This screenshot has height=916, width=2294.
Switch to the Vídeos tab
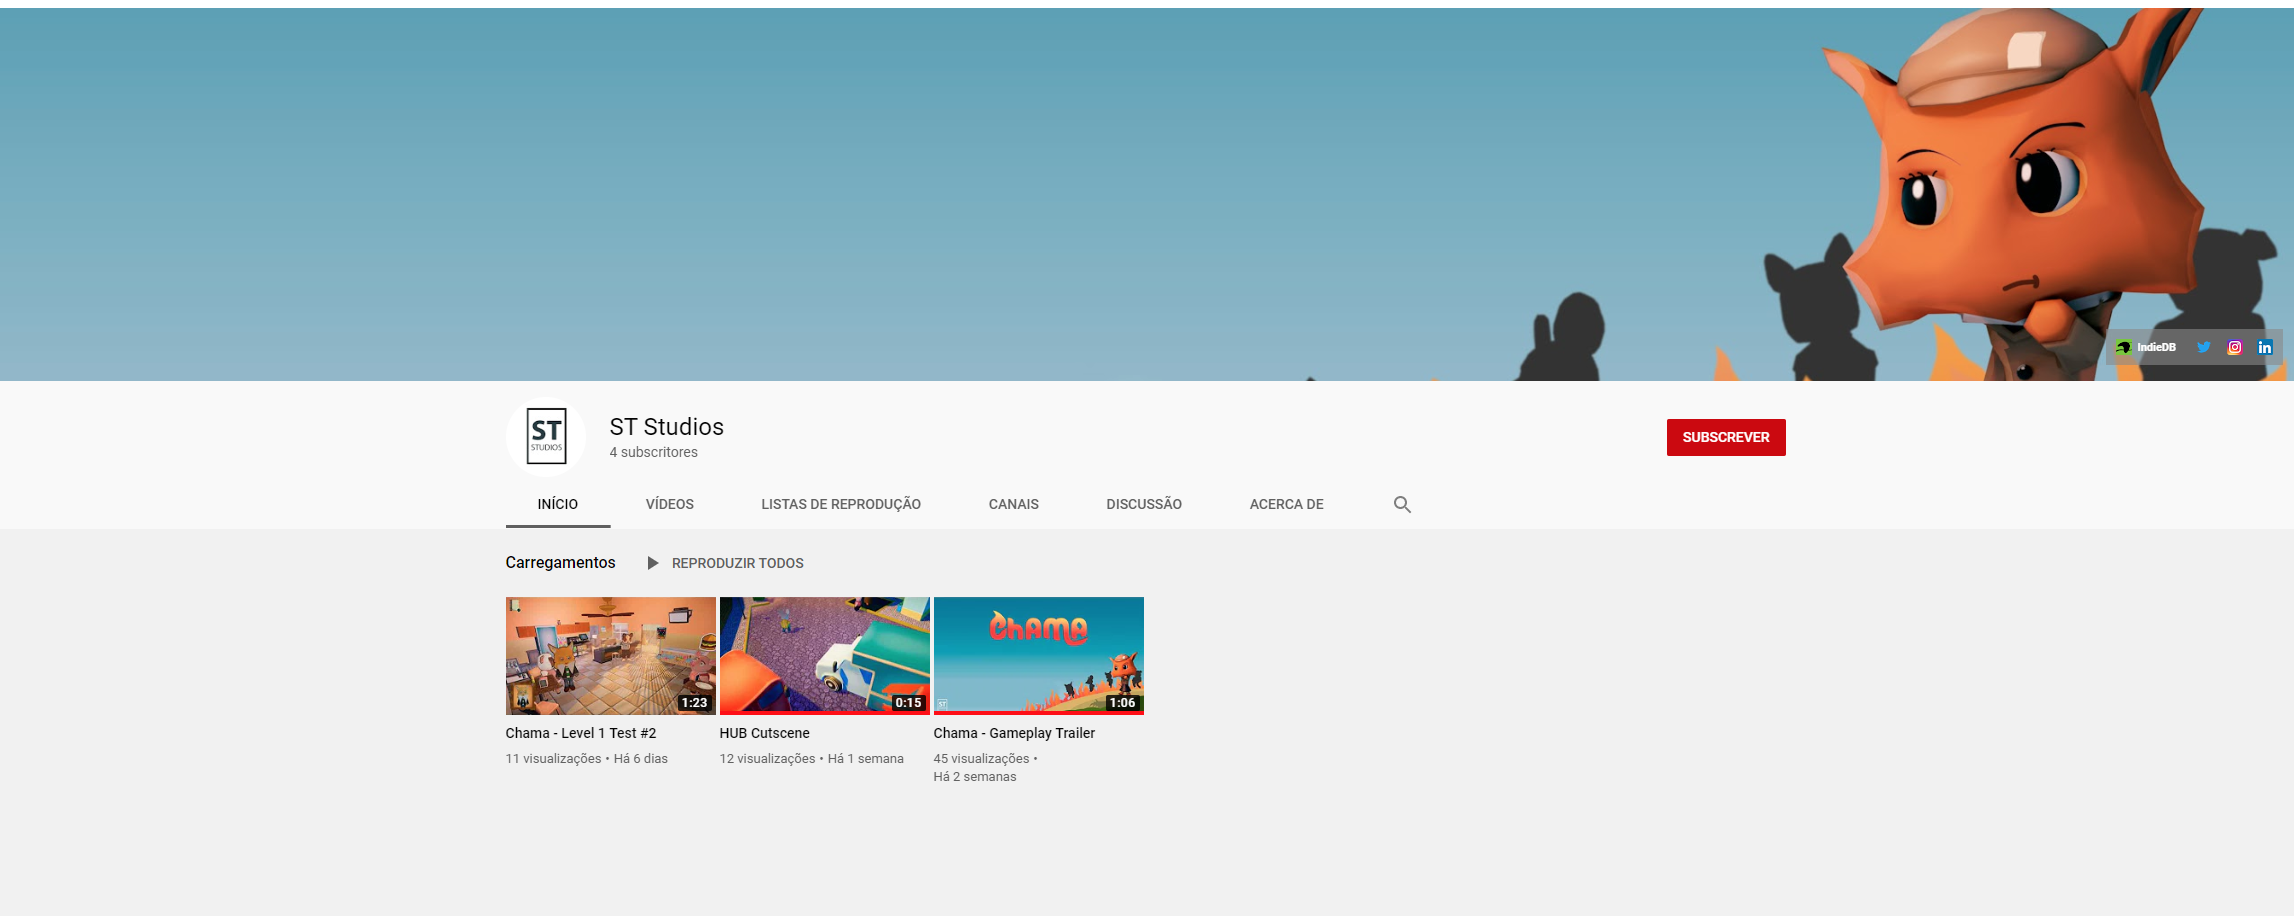pos(669,504)
